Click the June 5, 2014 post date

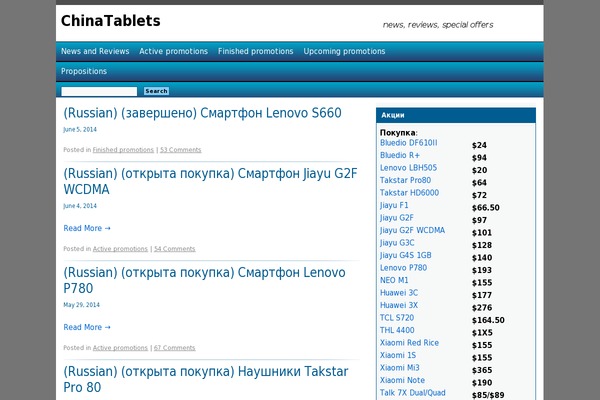pyautogui.click(x=80, y=129)
